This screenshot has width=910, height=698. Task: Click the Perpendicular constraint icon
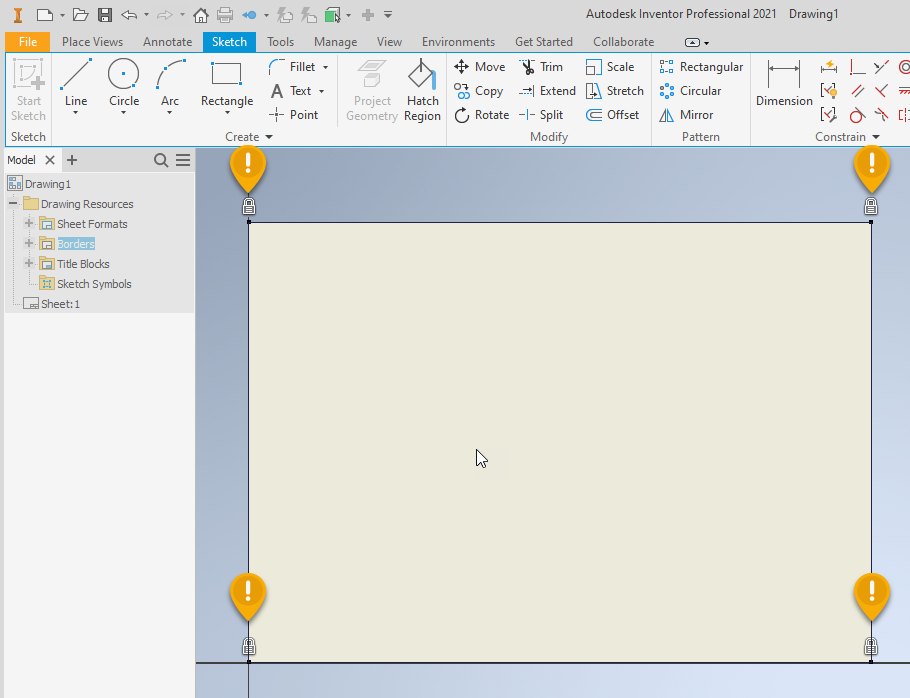click(x=858, y=67)
